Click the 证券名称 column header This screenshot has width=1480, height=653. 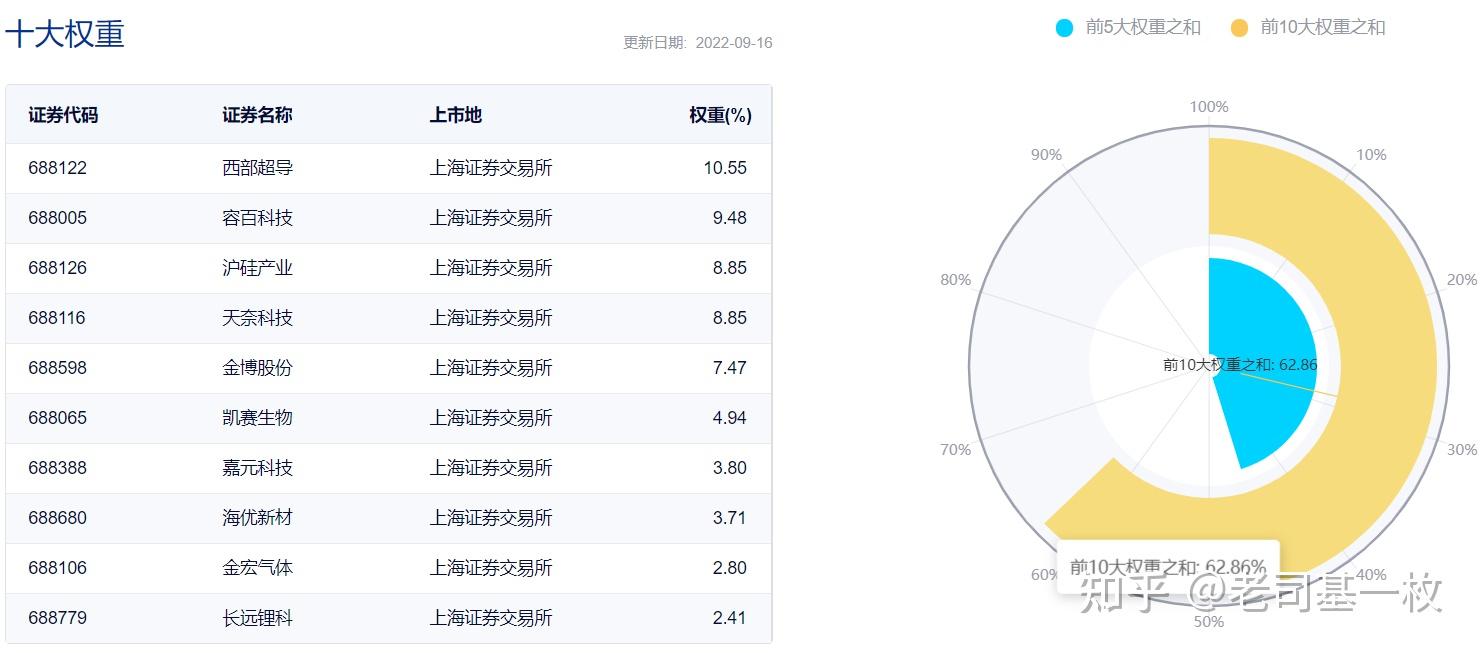pos(257,115)
